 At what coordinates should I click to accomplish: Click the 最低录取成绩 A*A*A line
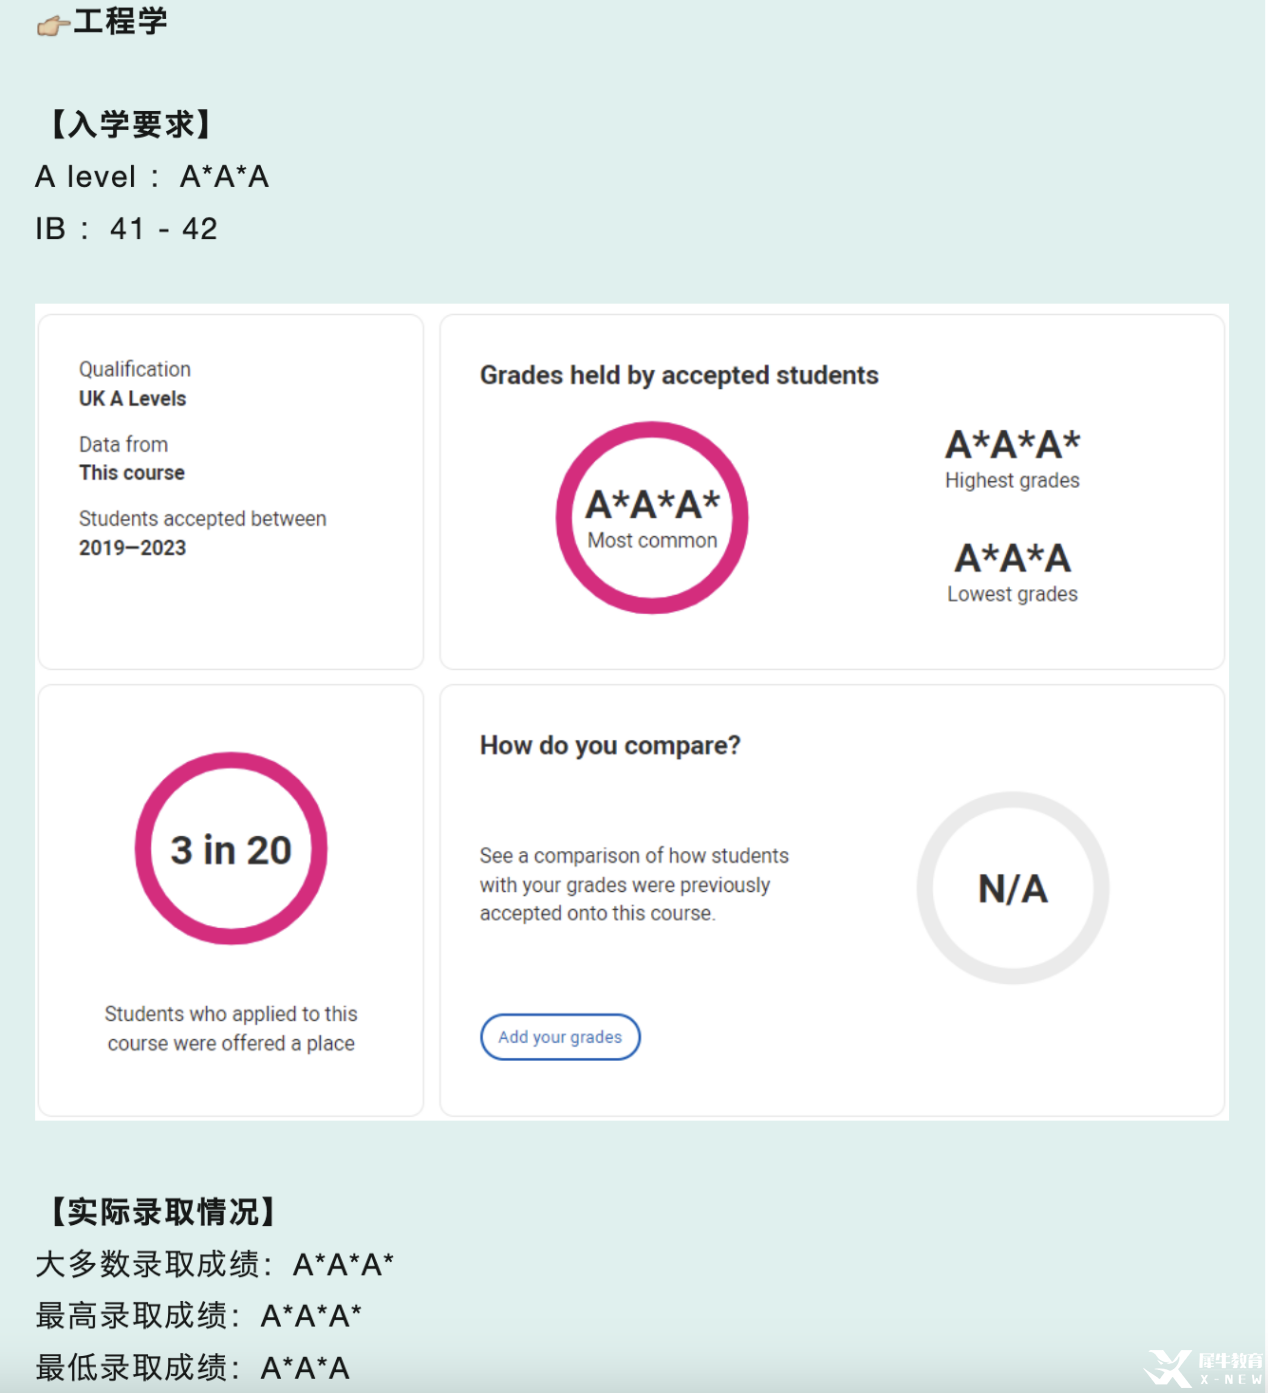pos(193,1367)
